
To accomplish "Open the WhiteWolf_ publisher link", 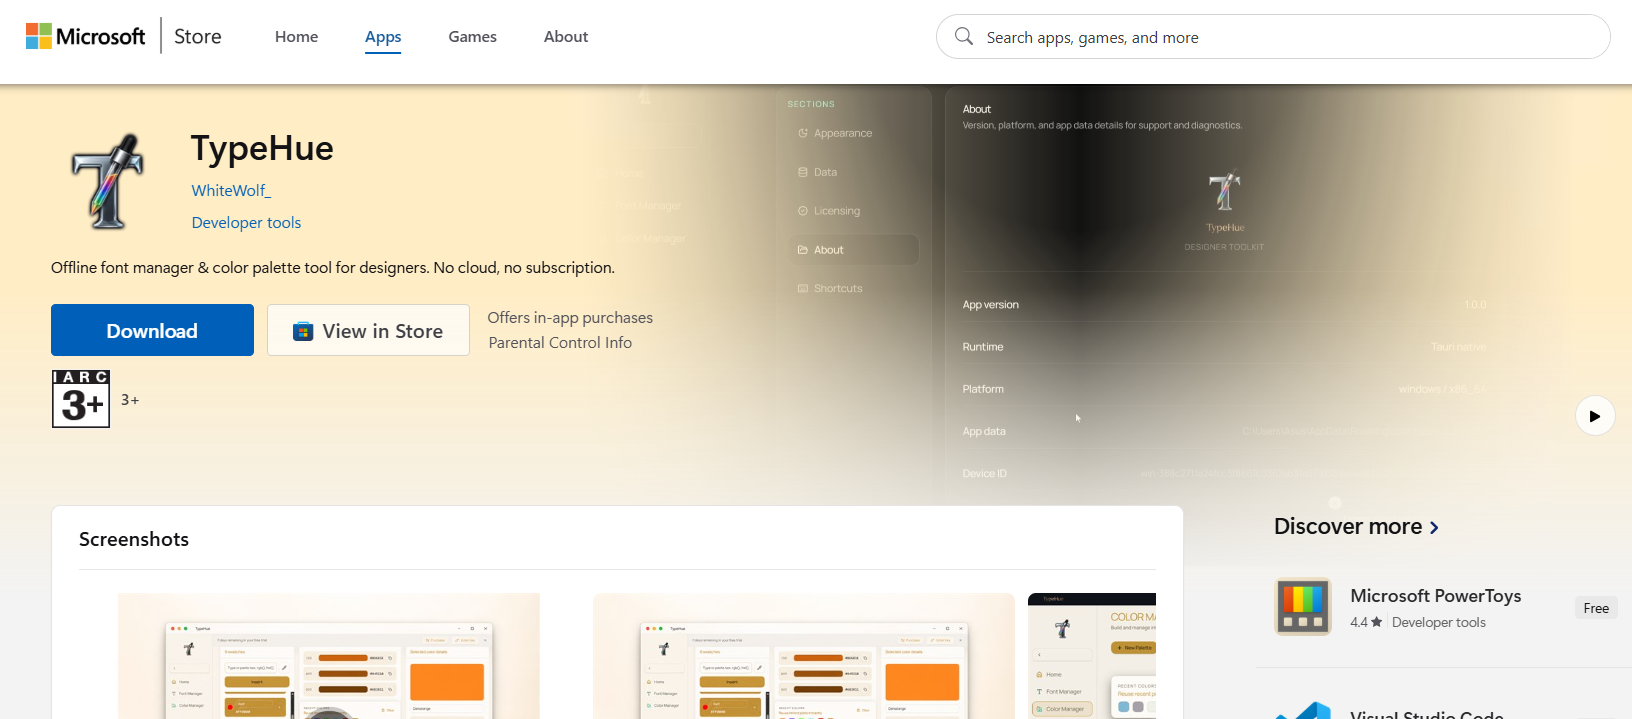I will [x=231, y=190].
